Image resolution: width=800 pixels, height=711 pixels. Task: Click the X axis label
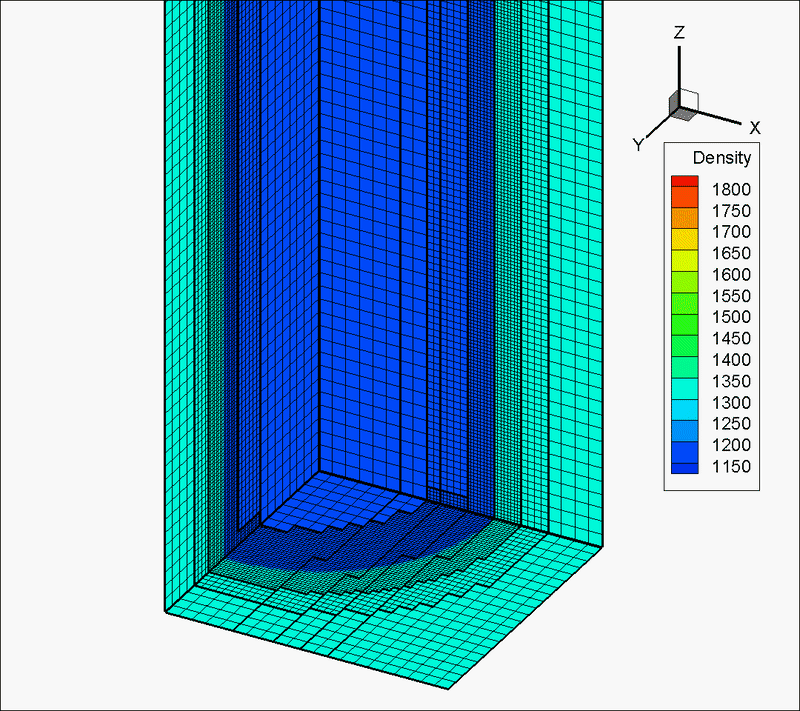755,128
